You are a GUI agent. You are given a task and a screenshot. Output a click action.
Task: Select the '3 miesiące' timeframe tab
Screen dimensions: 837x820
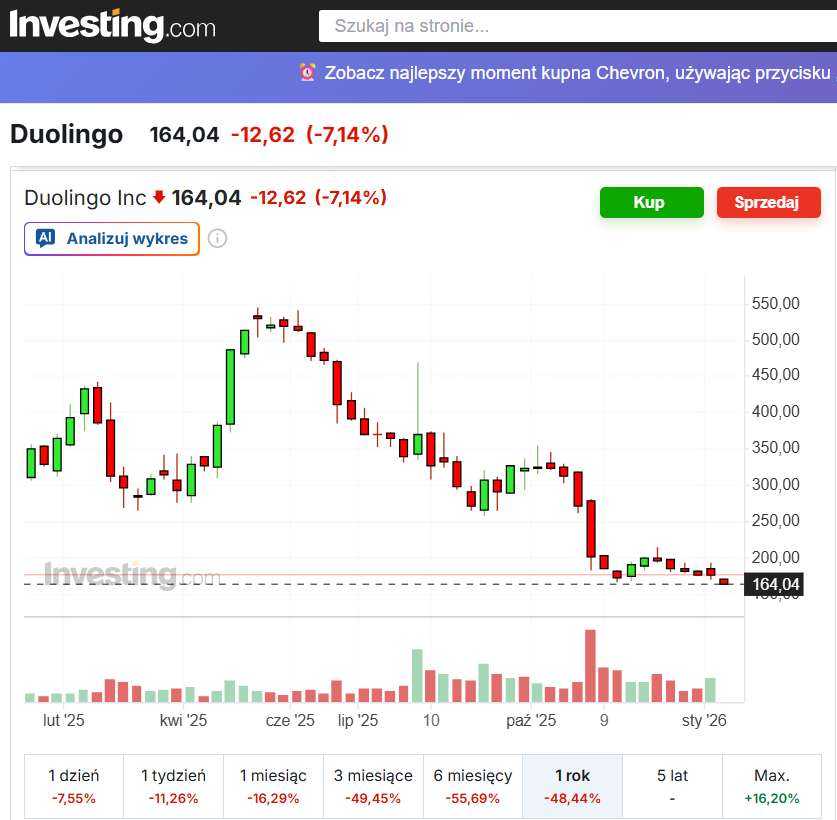(373, 786)
